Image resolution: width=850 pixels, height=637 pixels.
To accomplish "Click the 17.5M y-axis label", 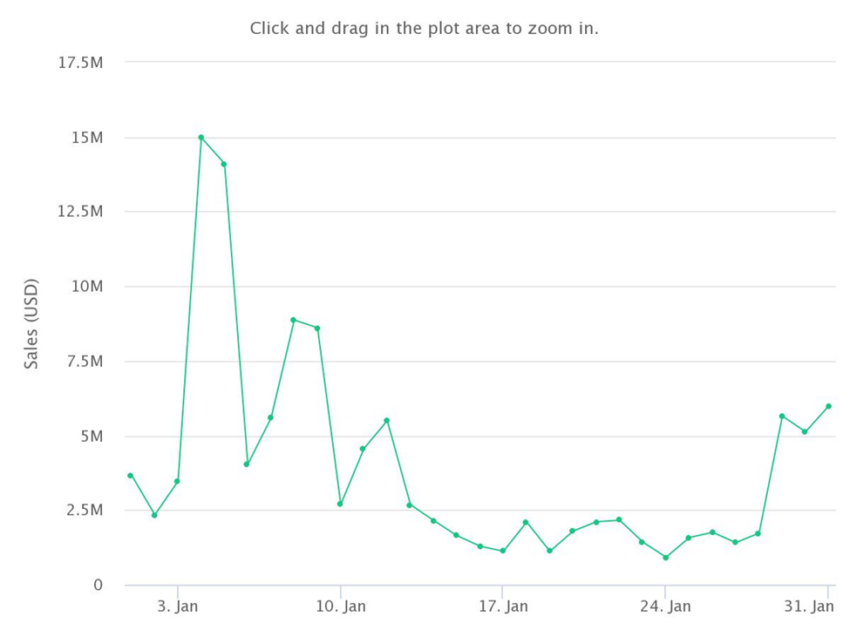I will [80, 63].
